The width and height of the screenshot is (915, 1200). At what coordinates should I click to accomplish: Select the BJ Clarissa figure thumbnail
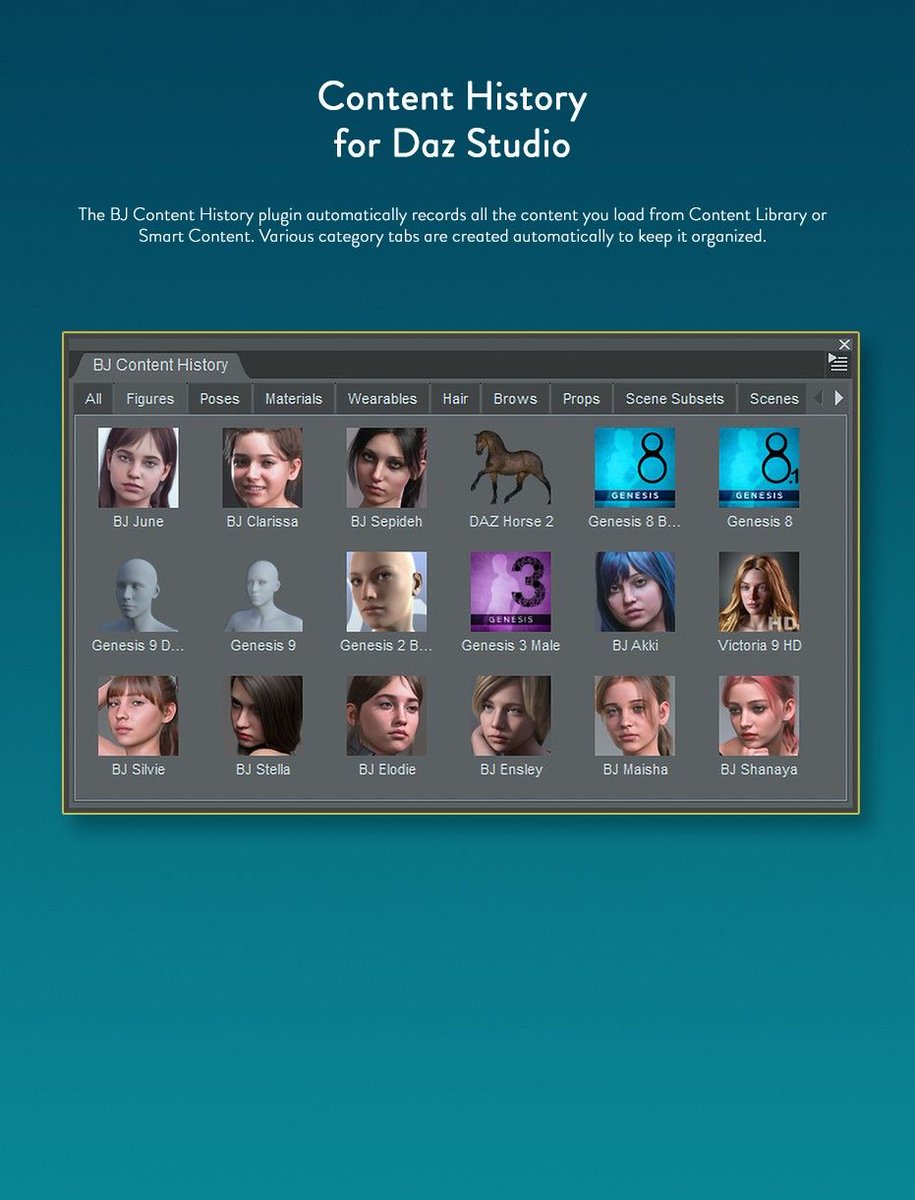point(262,468)
